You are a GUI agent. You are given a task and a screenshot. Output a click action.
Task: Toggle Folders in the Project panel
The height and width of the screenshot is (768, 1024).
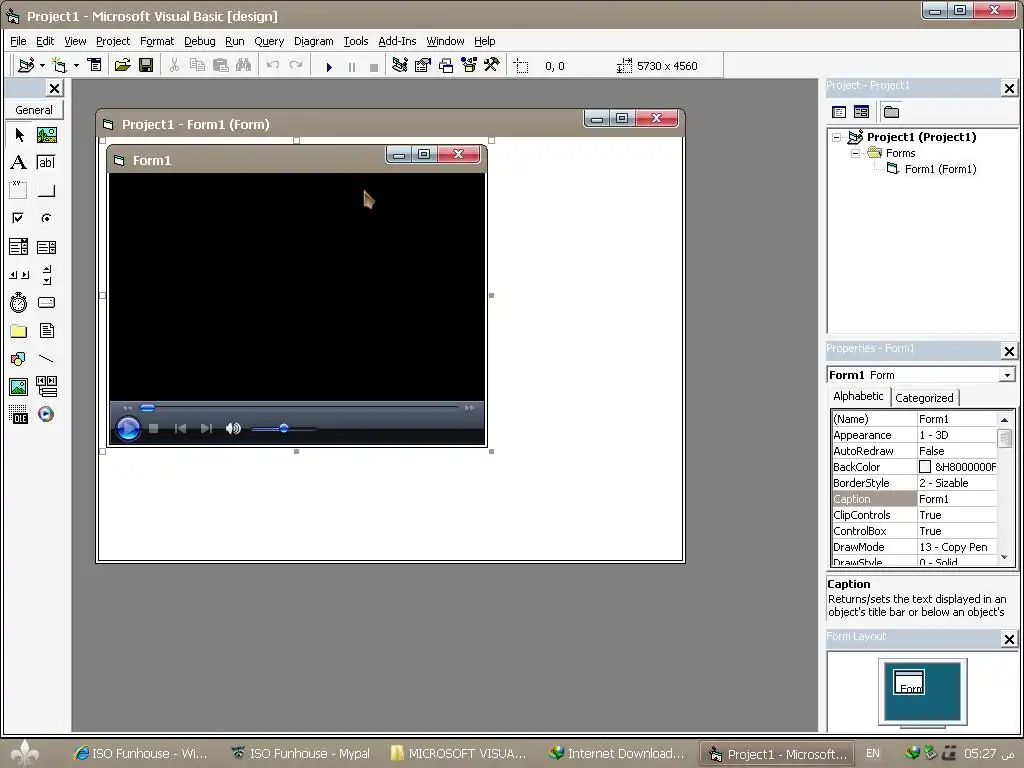(891, 112)
